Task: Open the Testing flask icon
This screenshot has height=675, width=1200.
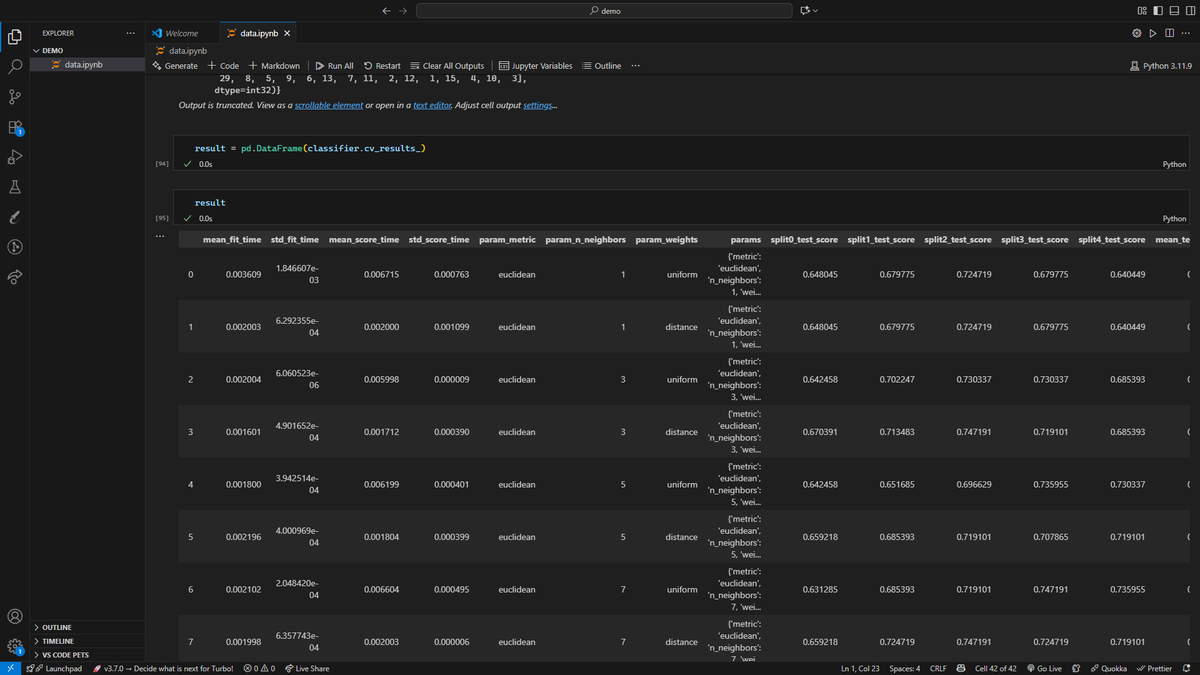Action: pos(15,187)
